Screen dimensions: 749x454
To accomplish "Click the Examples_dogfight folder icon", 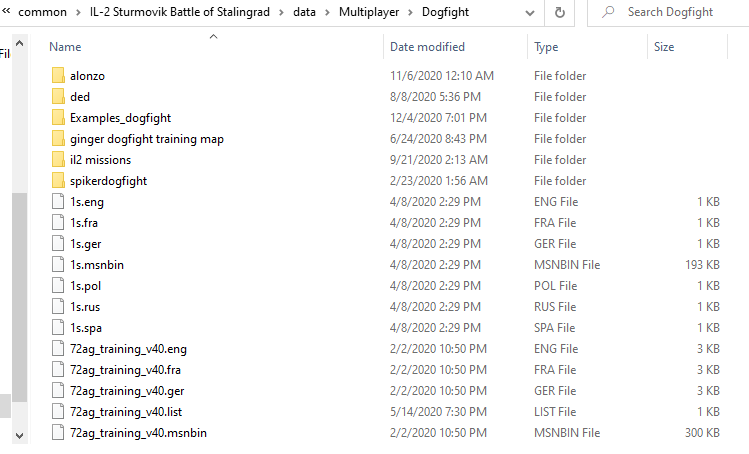I will tap(58, 118).
